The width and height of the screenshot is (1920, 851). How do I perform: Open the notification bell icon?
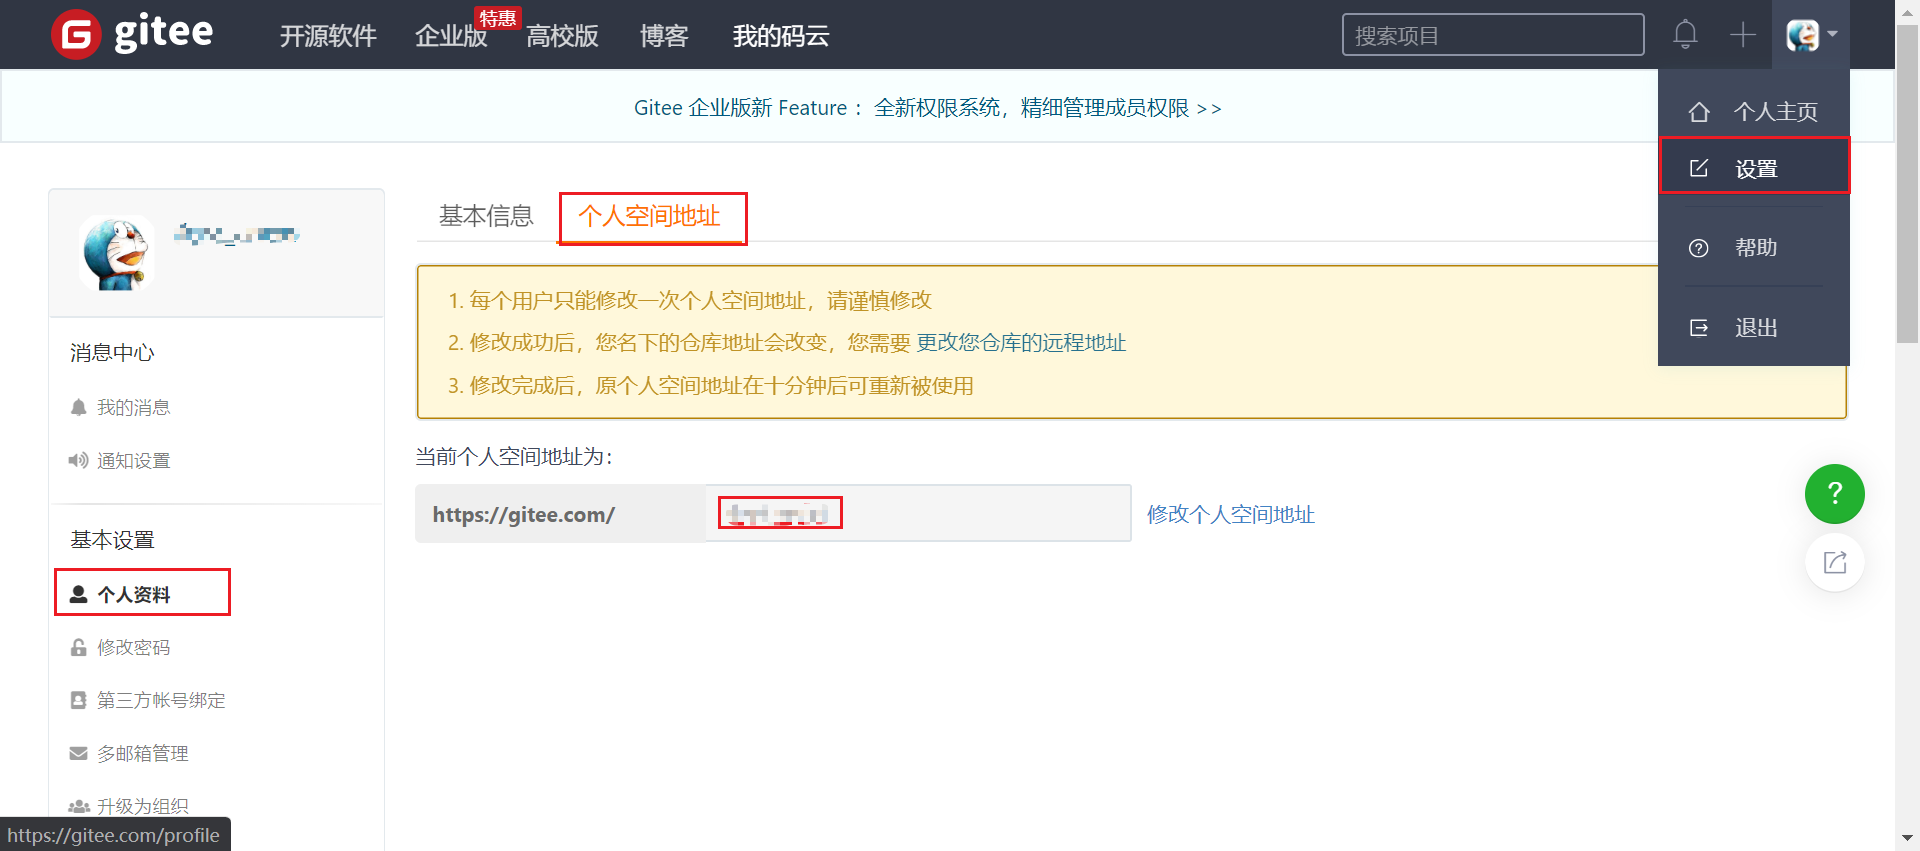coord(1685,35)
